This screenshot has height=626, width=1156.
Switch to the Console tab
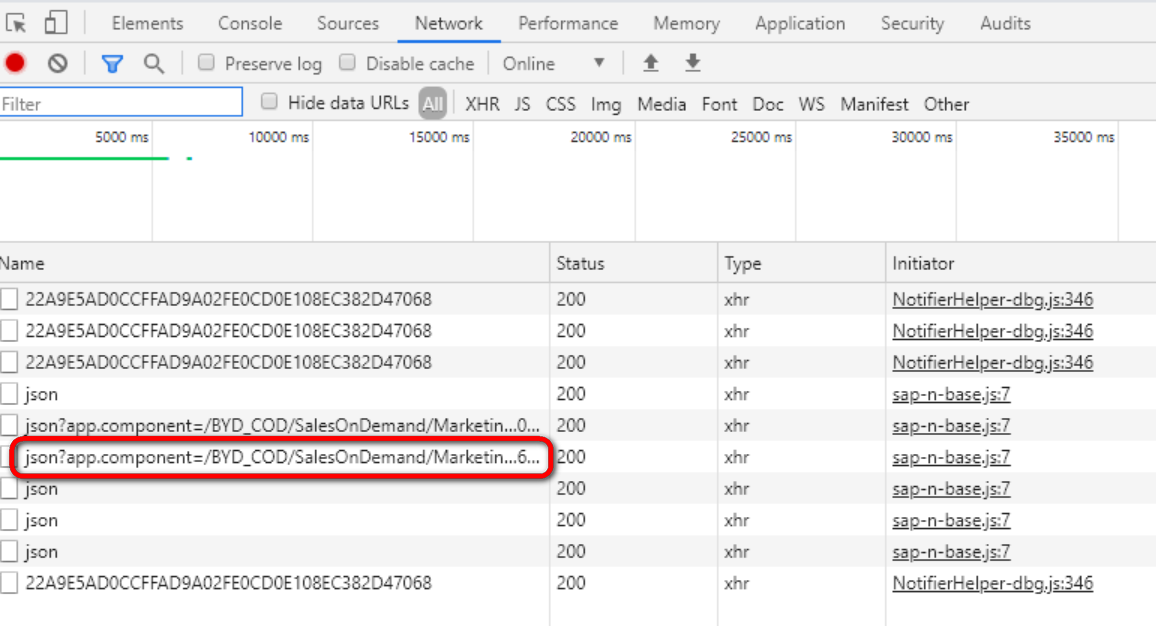coord(249,22)
